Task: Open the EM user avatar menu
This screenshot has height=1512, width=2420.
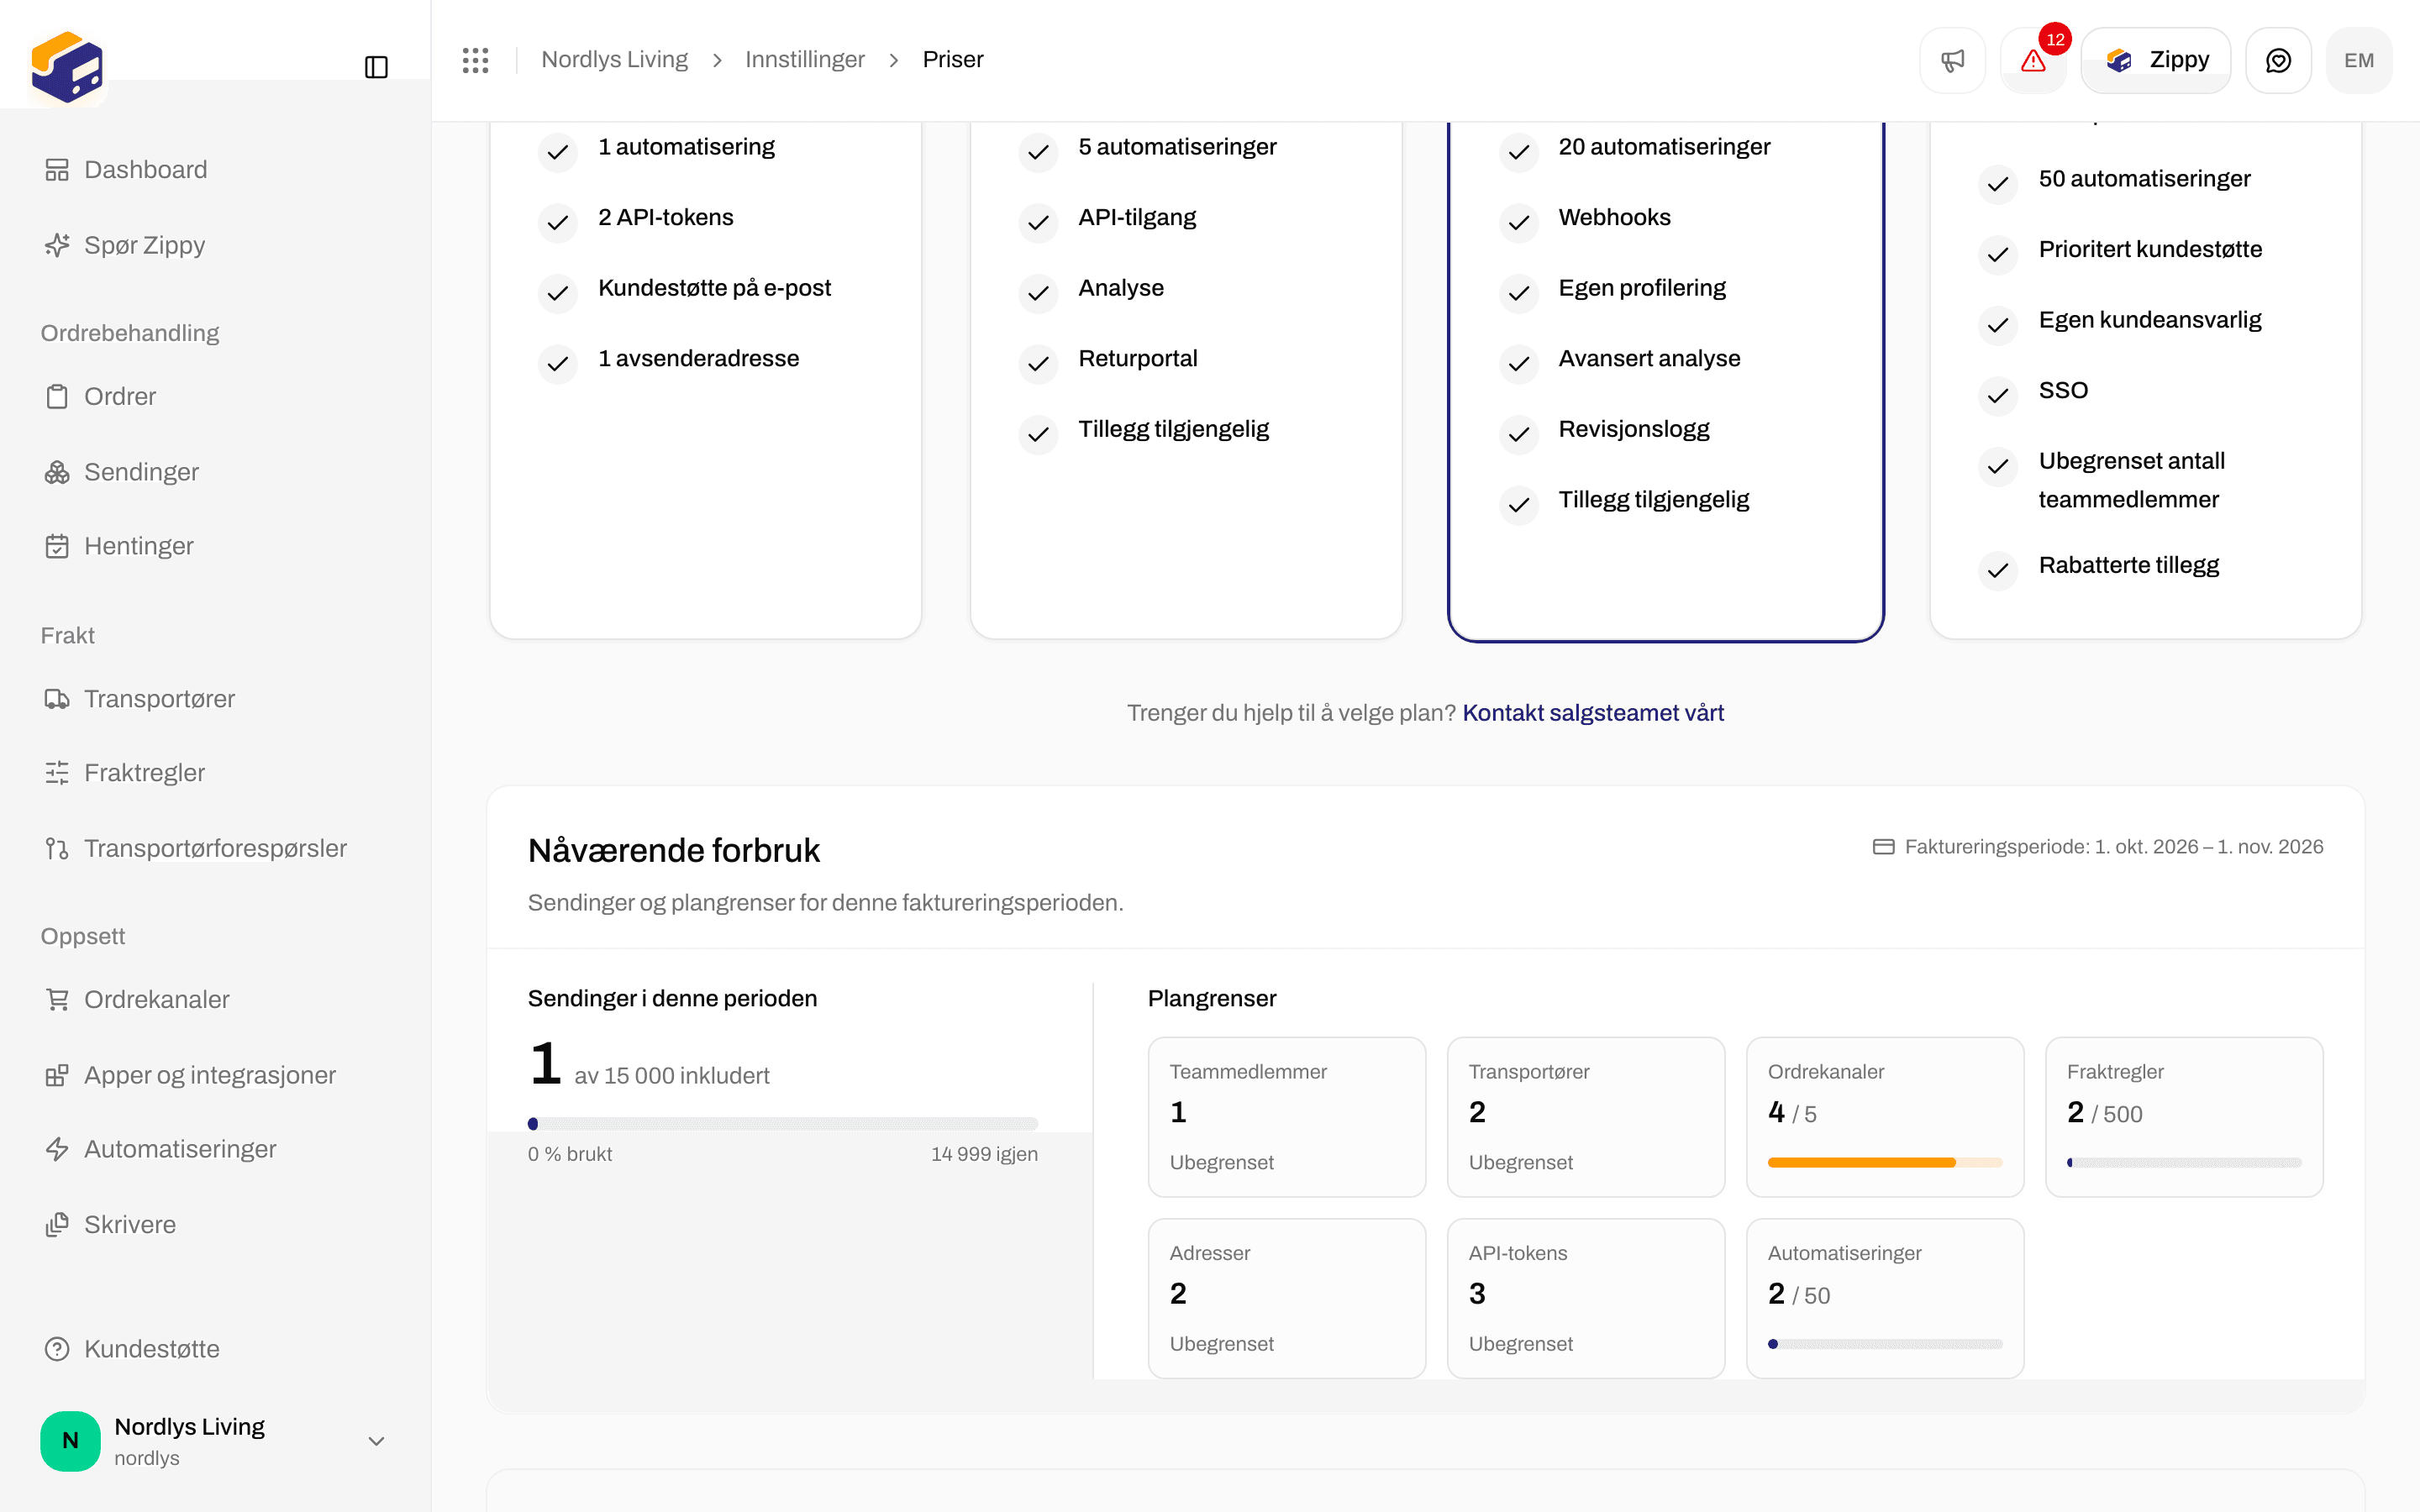Action: point(2359,60)
